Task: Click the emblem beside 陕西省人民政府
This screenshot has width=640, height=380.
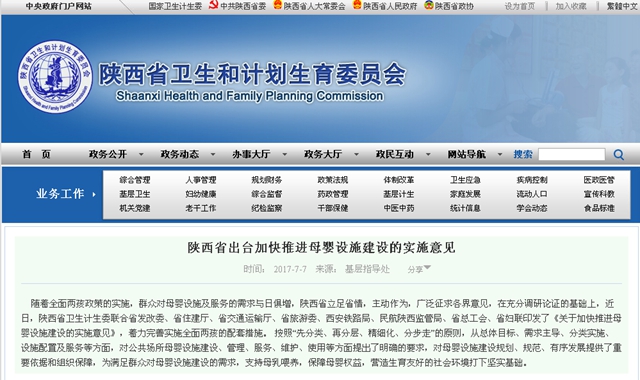Action: pyautogui.click(x=357, y=5)
